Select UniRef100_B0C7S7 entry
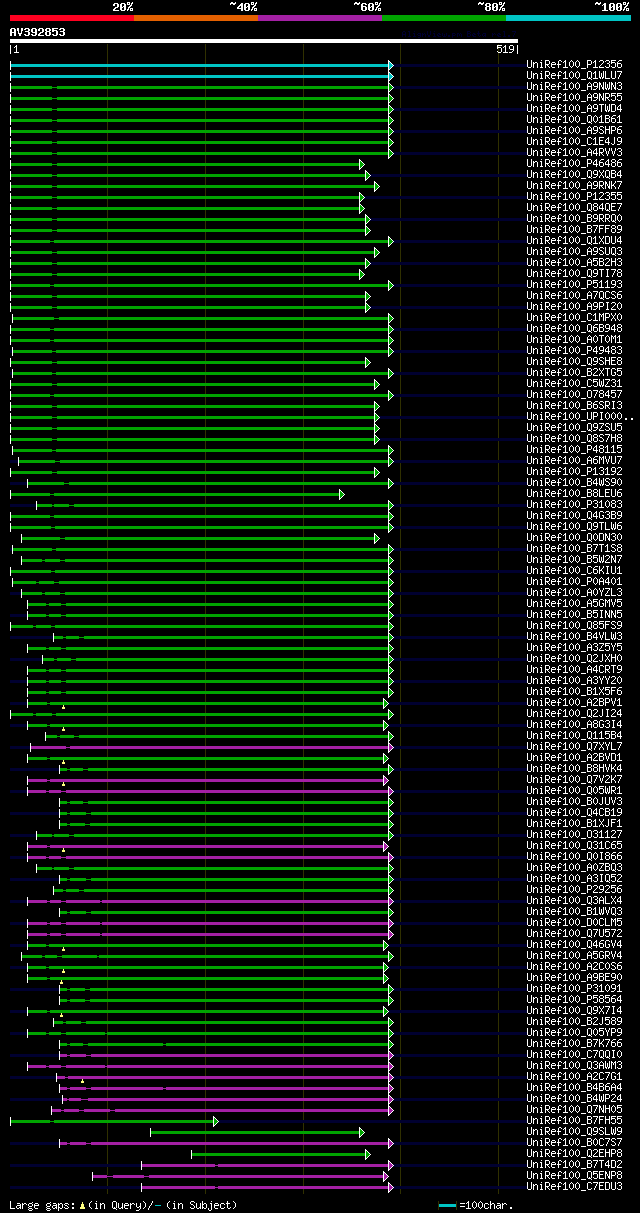The image size is (640, 1213). pos(574,1142)
